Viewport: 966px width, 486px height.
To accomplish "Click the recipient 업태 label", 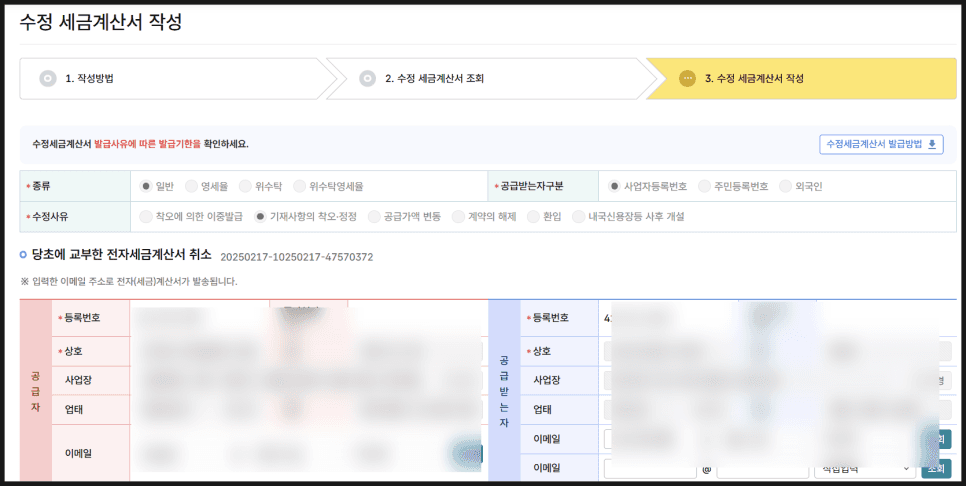I will [542, 410].
